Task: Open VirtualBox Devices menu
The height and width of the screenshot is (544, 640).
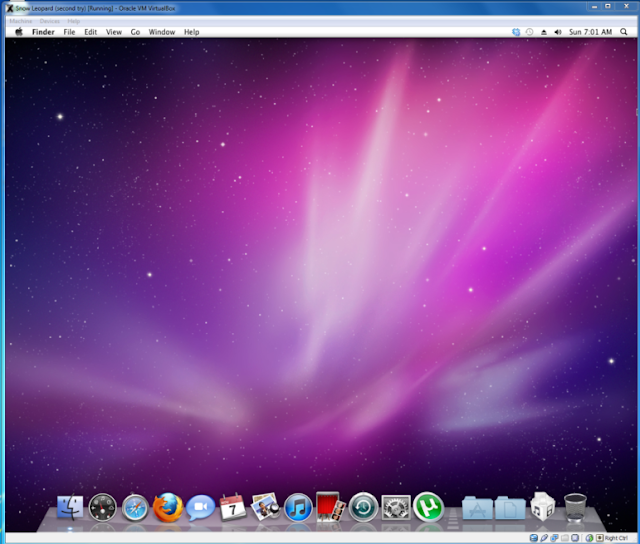Action: (50, 21)
